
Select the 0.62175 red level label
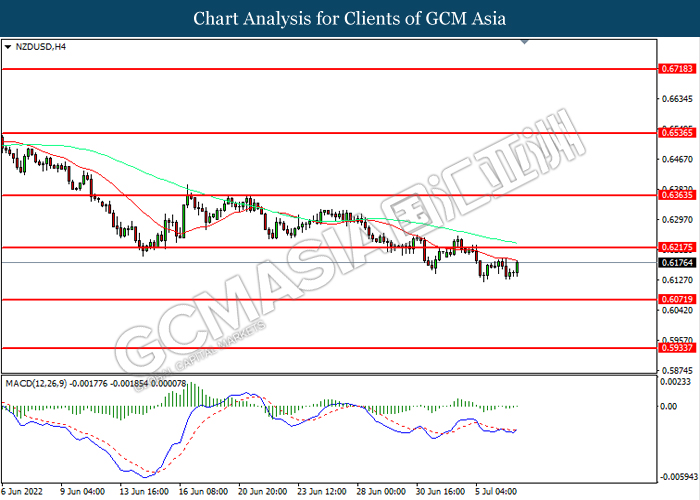click(677, 247)
